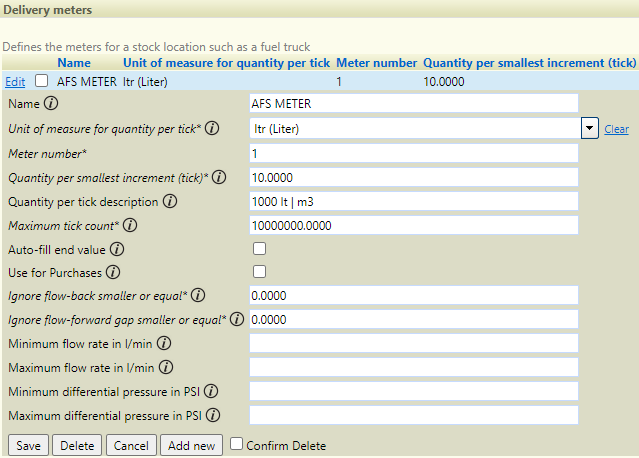Click info icon for Ignore flow-back smaller or equal
Image resolution: width=639 pixels, height=458 pixels.
coord(198,295)
